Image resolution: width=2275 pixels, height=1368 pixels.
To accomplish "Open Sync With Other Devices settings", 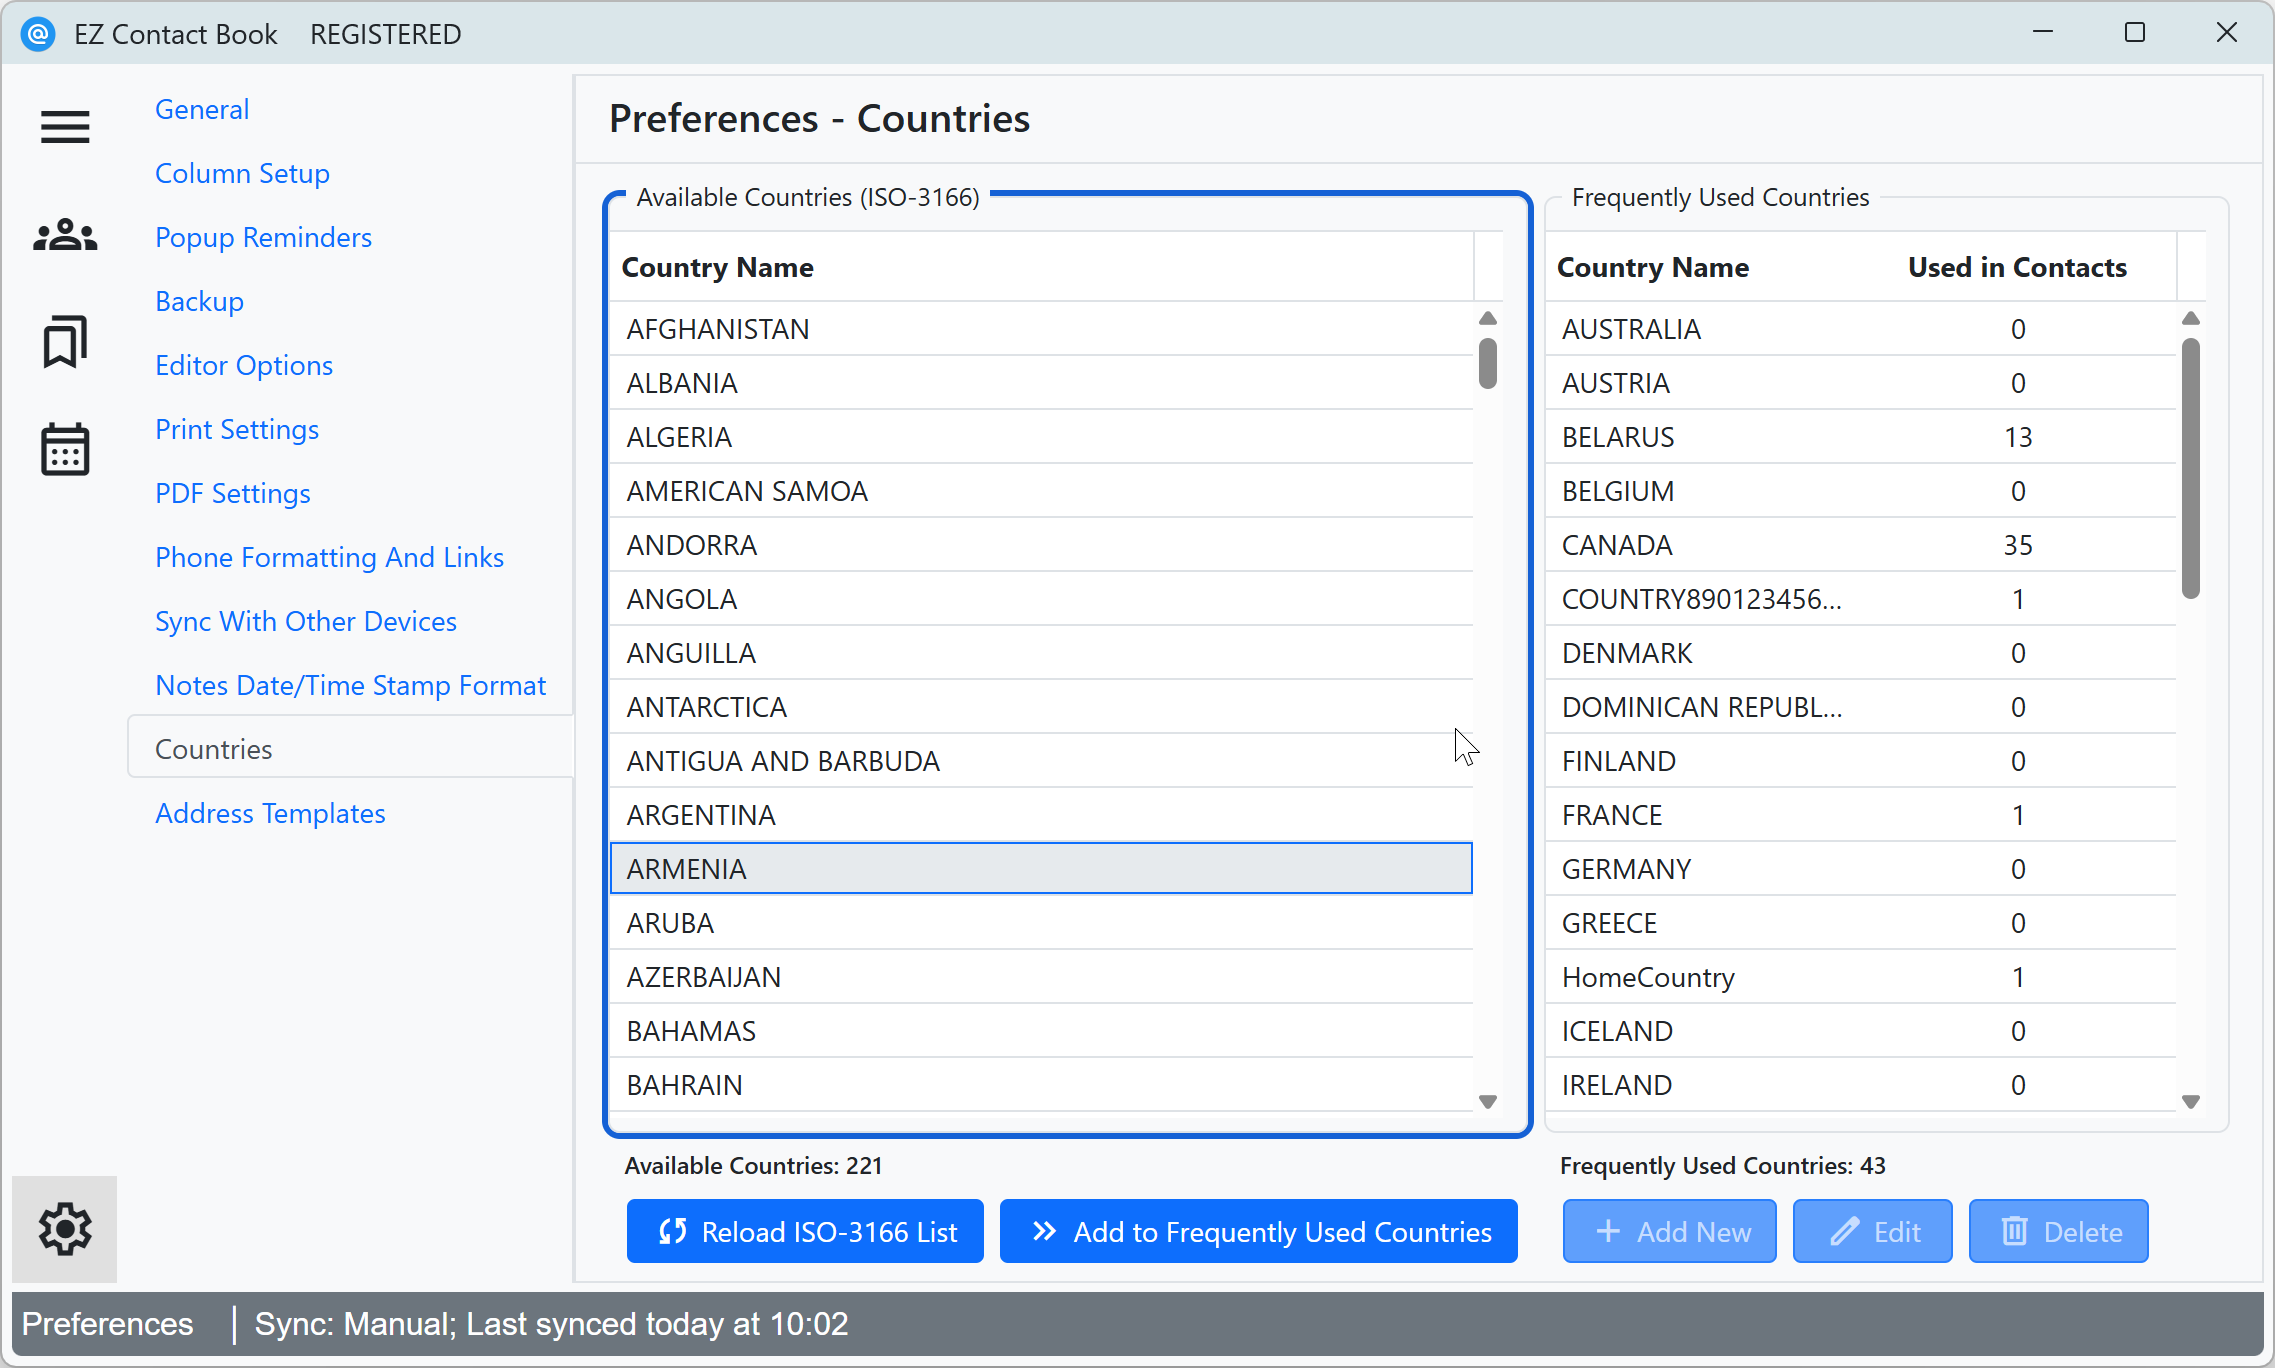I will 305,621.
